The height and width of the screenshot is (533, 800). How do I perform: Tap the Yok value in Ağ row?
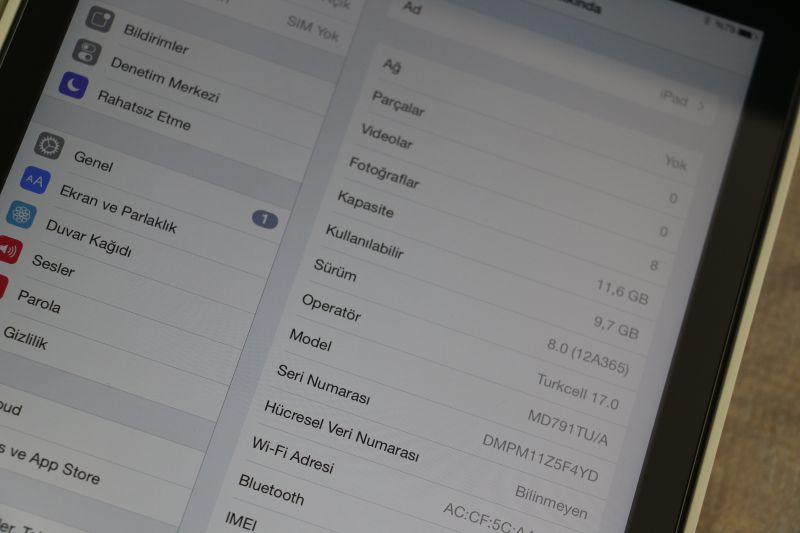pyautogui.click(x=676, y=162)
